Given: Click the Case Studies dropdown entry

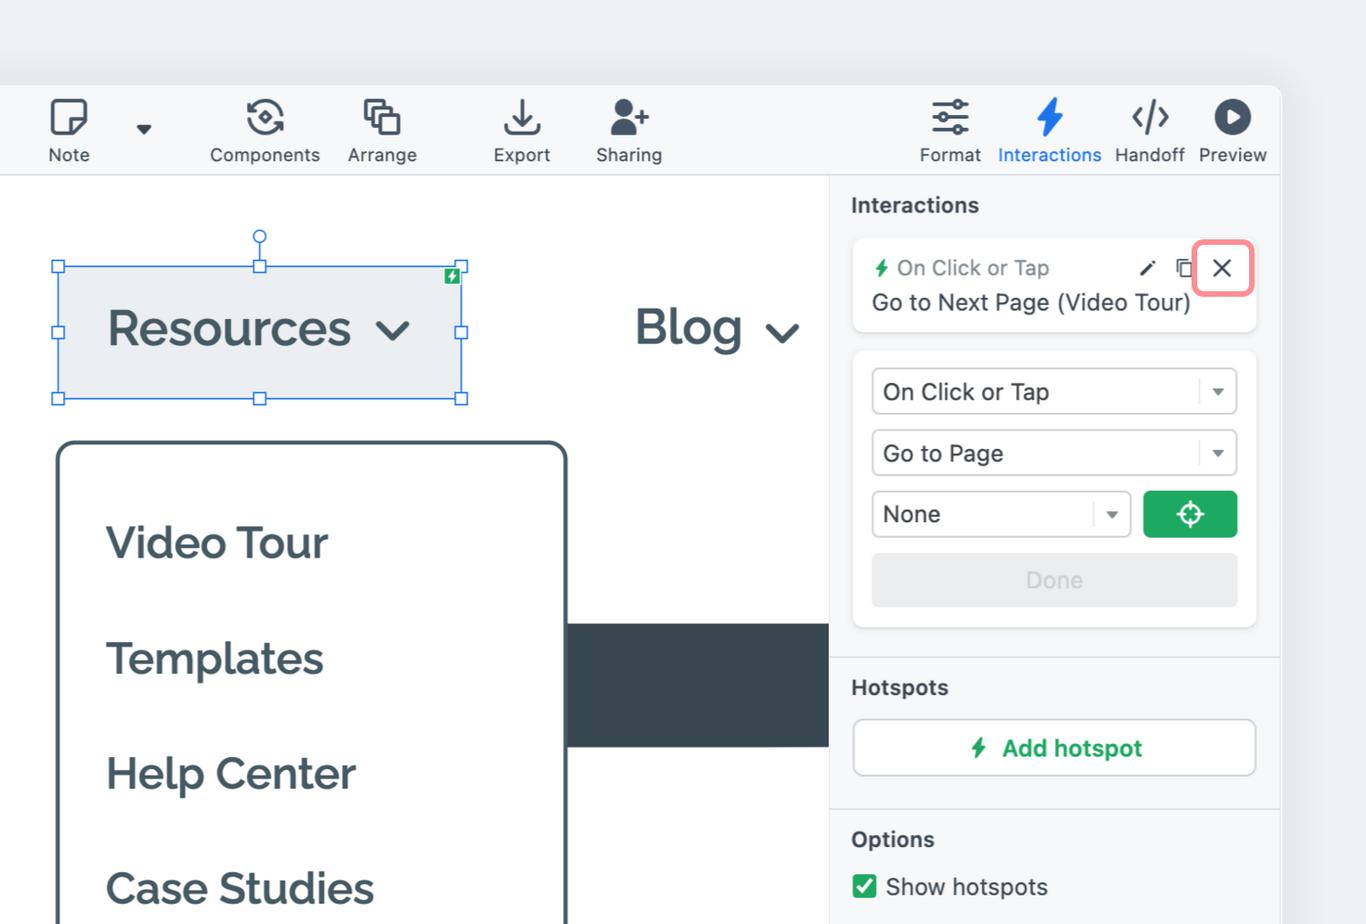Looking at the screenshot, I should pyautogui.click(x=240, y=888).
